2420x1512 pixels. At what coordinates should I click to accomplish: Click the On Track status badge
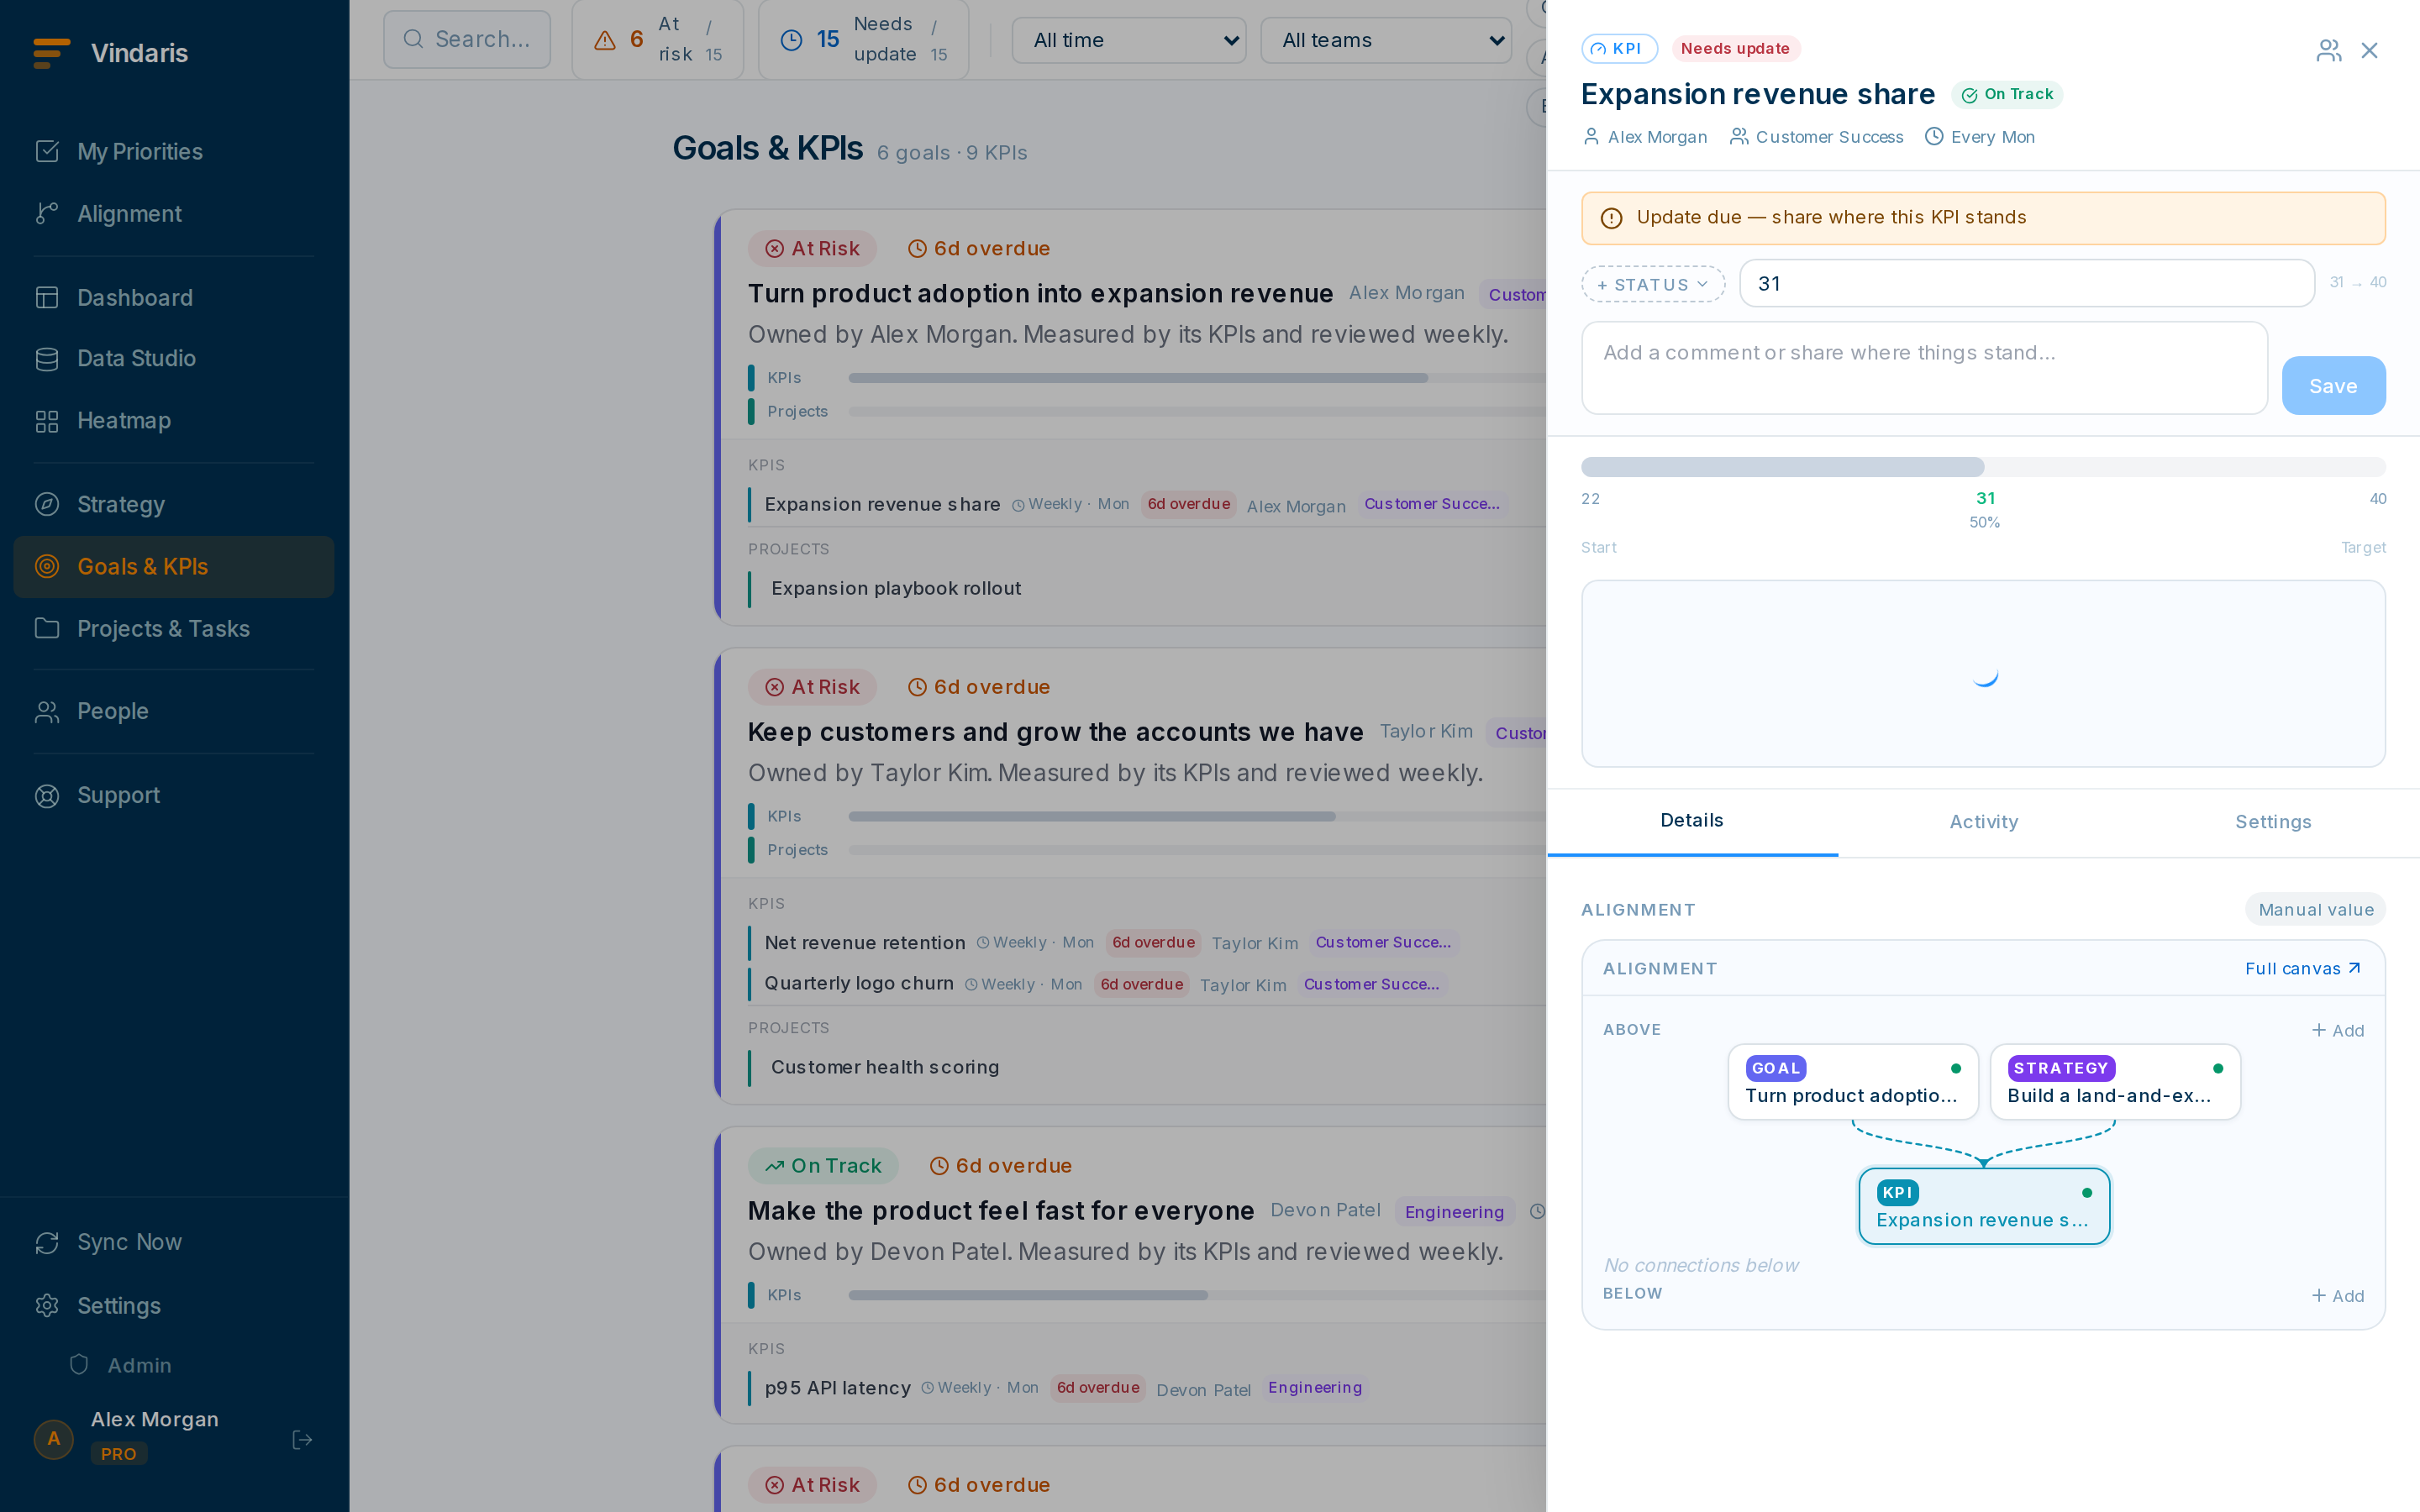(2007, 95)
